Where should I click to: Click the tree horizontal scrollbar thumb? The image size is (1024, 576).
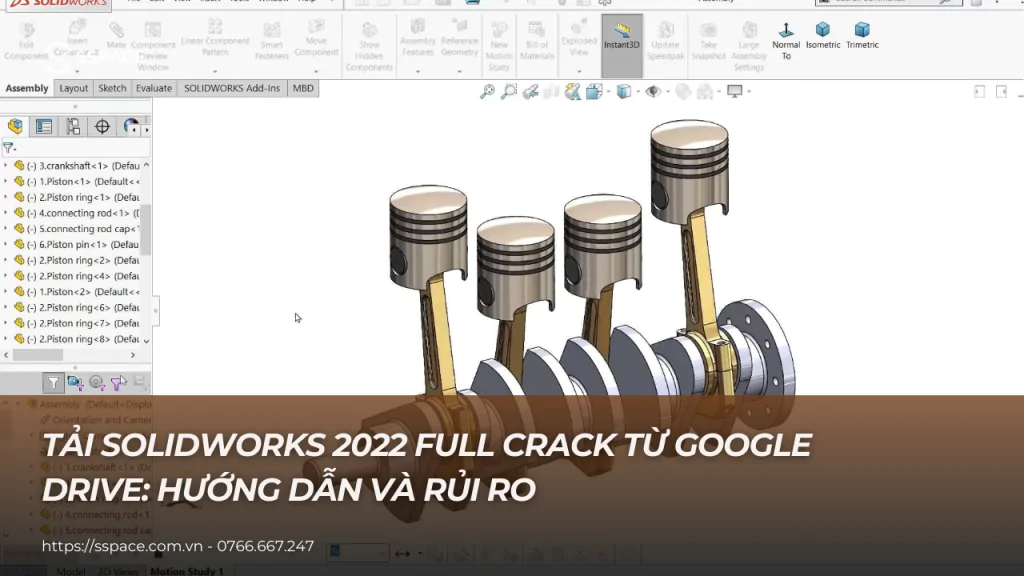click(38, 355)
